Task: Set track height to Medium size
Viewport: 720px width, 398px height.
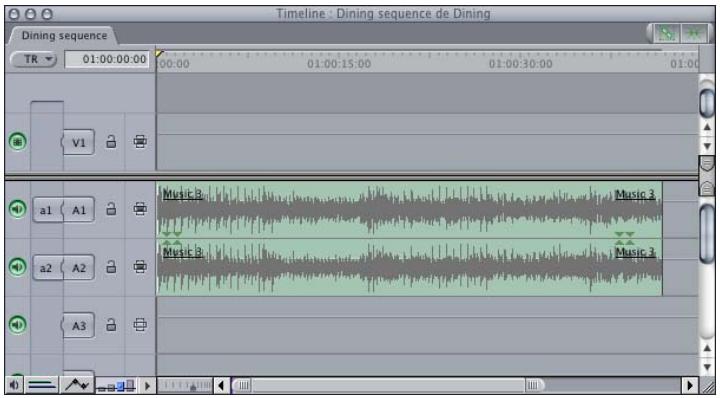Action: (120, 387)
